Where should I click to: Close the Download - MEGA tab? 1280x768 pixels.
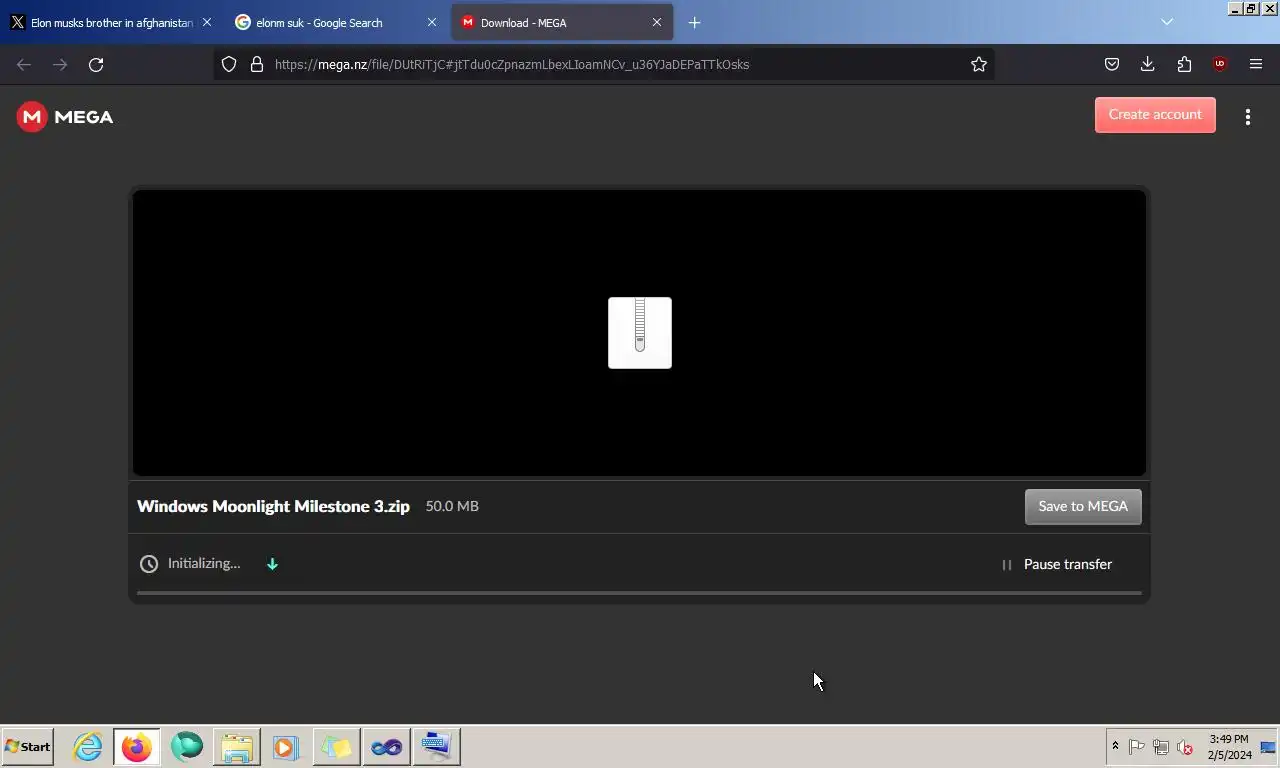[x=657, y=22]
